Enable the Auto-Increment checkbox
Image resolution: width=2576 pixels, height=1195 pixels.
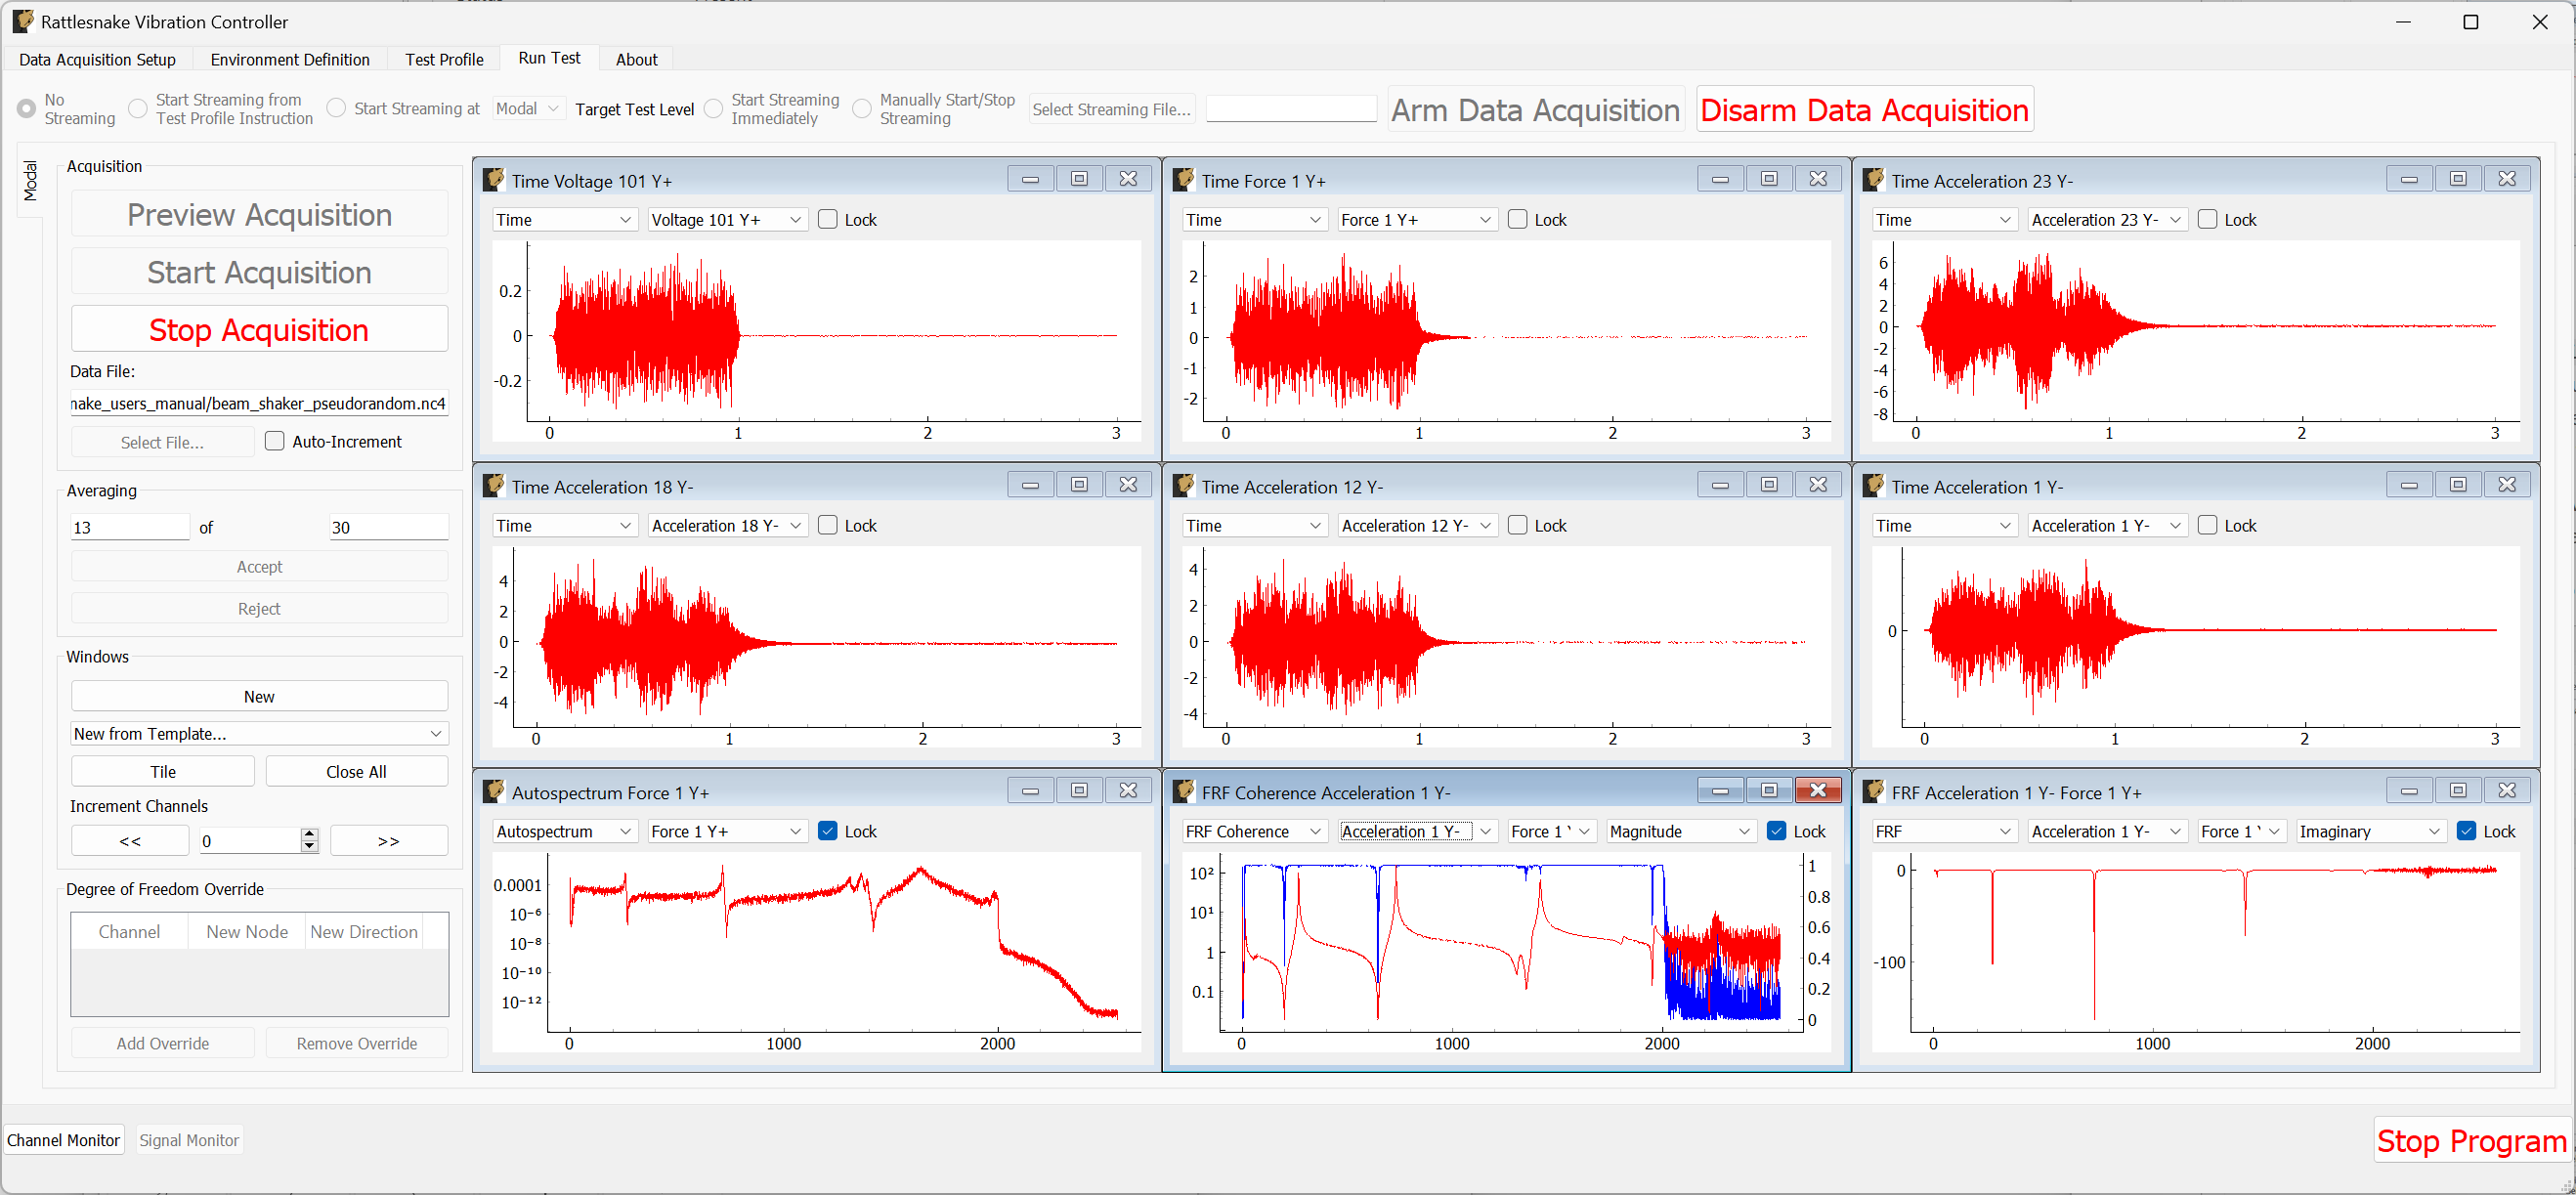point(273,441)
